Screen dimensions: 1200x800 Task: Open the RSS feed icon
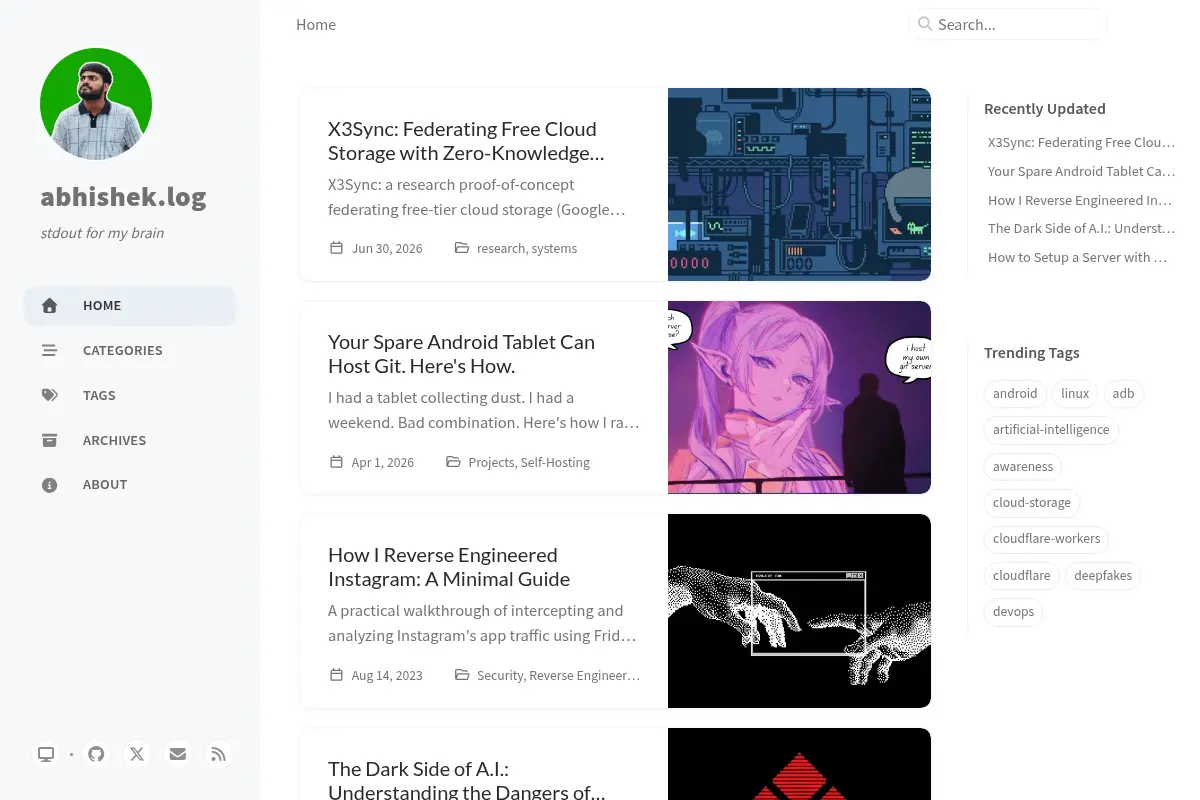click(219, 754)
